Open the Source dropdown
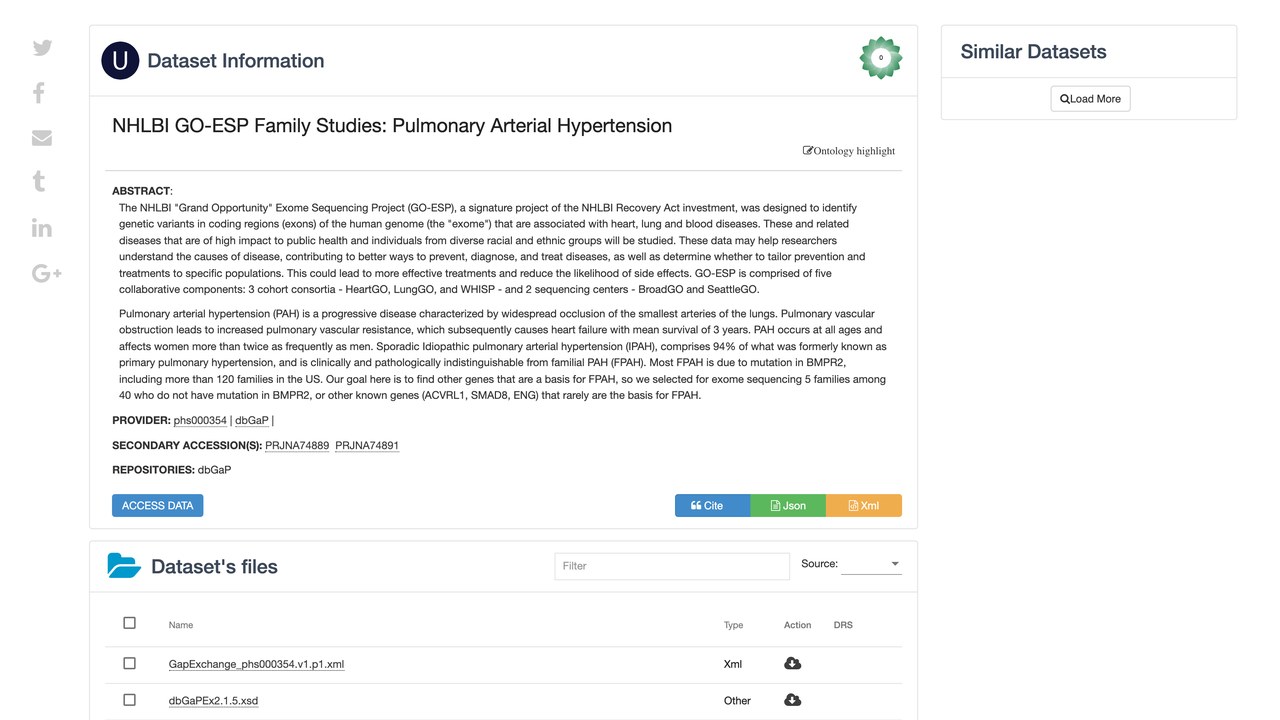Viewport: 1280px width, 720px height. 871,564
